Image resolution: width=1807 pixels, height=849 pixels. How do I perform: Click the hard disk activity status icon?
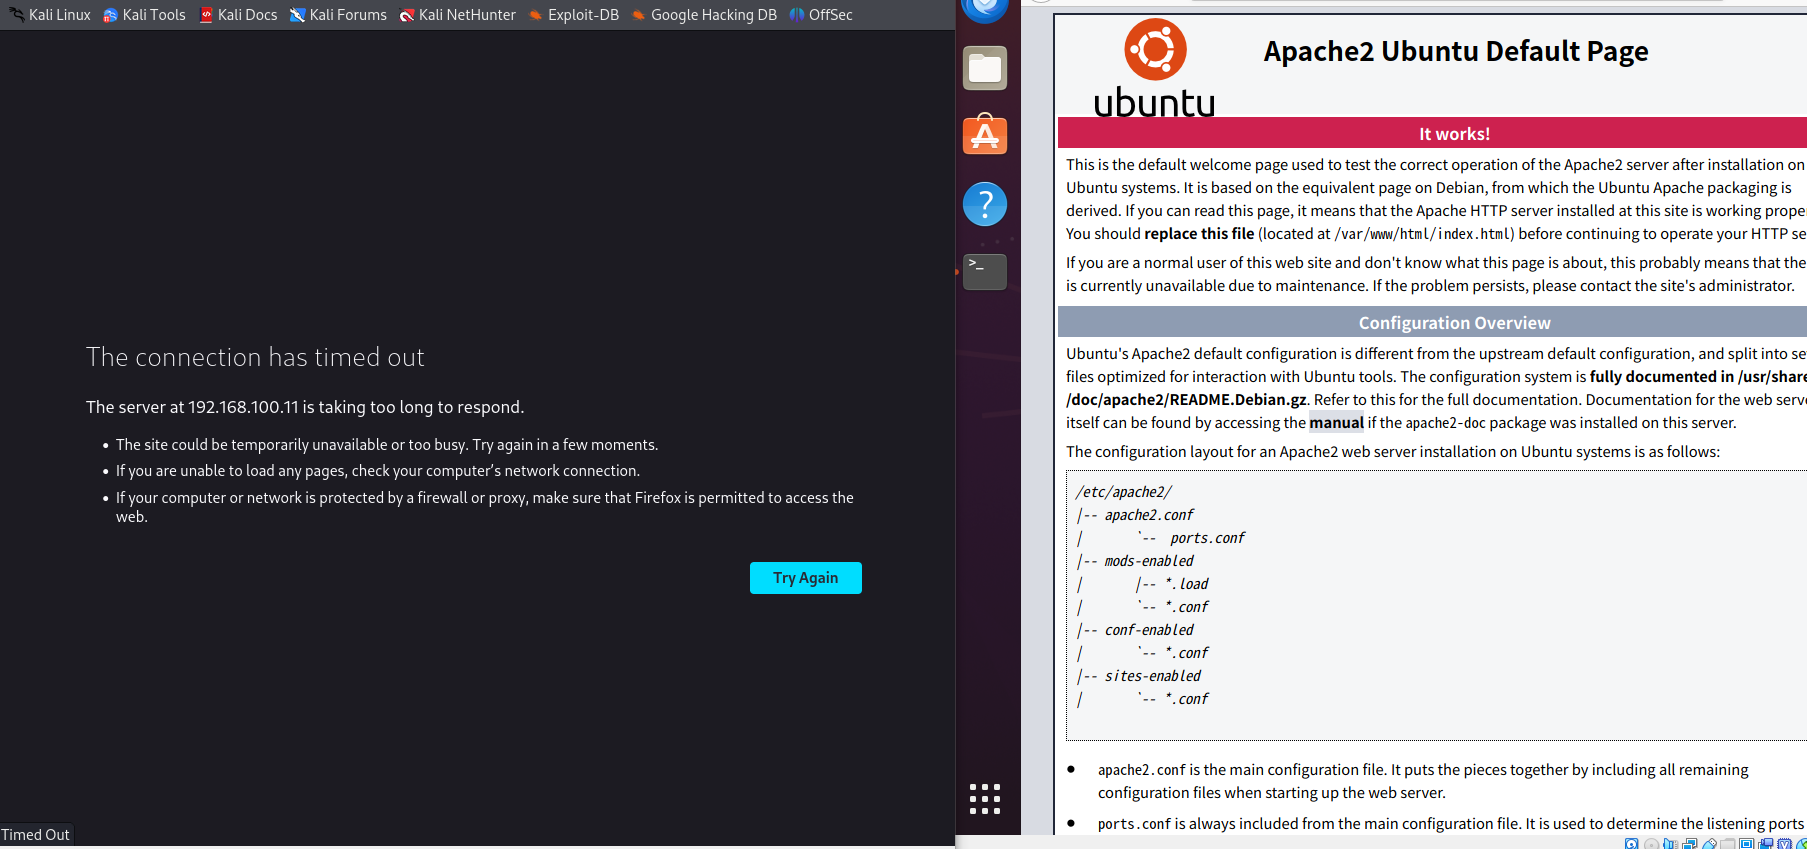1631,843
